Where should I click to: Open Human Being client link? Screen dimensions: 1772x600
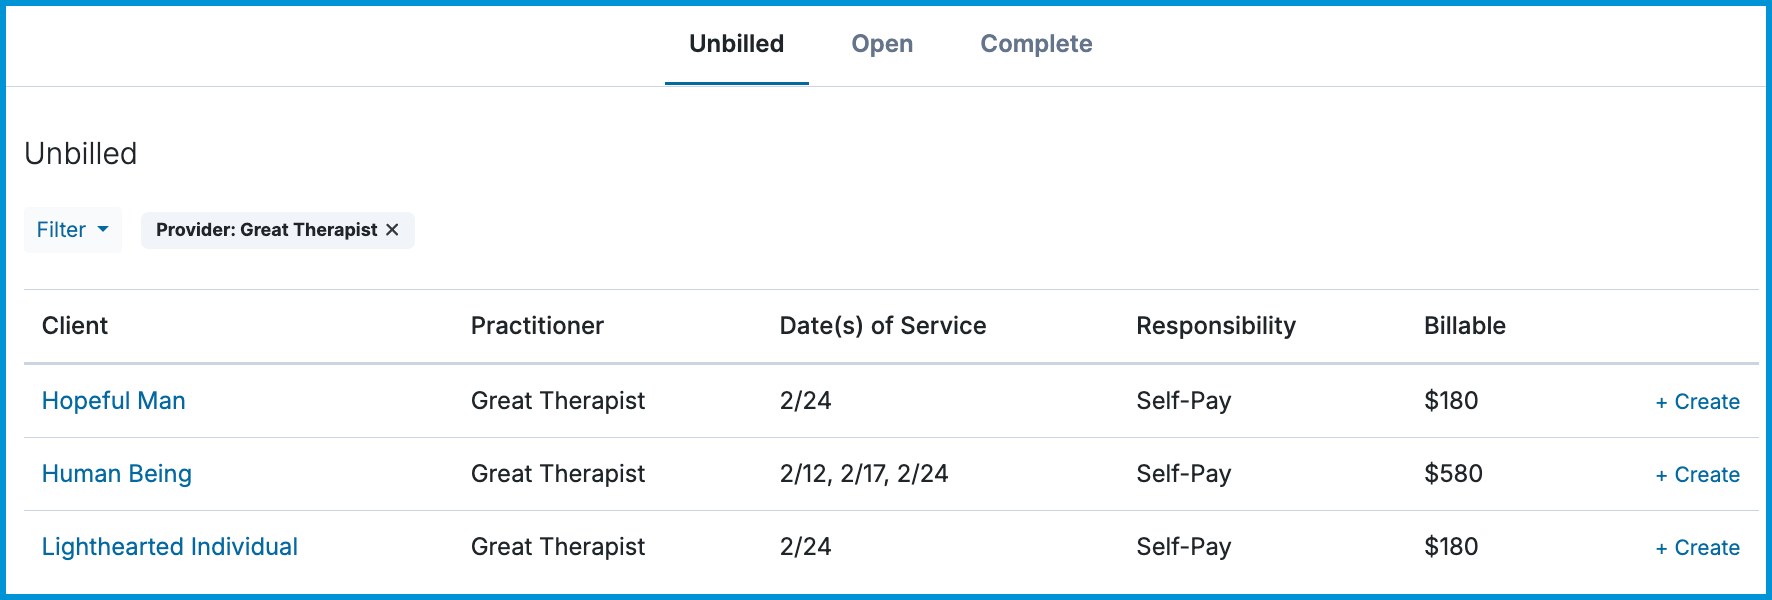pyautogui.click(x=116, y=474)
